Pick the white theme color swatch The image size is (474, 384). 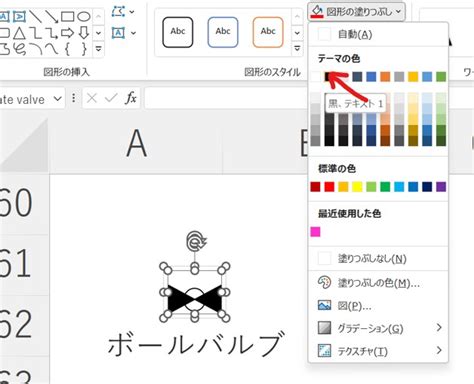pyautogui.click(x=315, y=77)
